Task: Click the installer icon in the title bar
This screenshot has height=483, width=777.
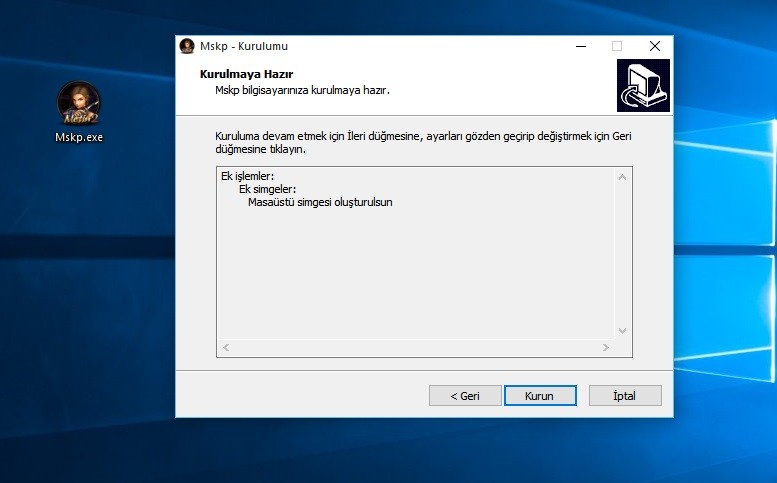Action: 187,46
